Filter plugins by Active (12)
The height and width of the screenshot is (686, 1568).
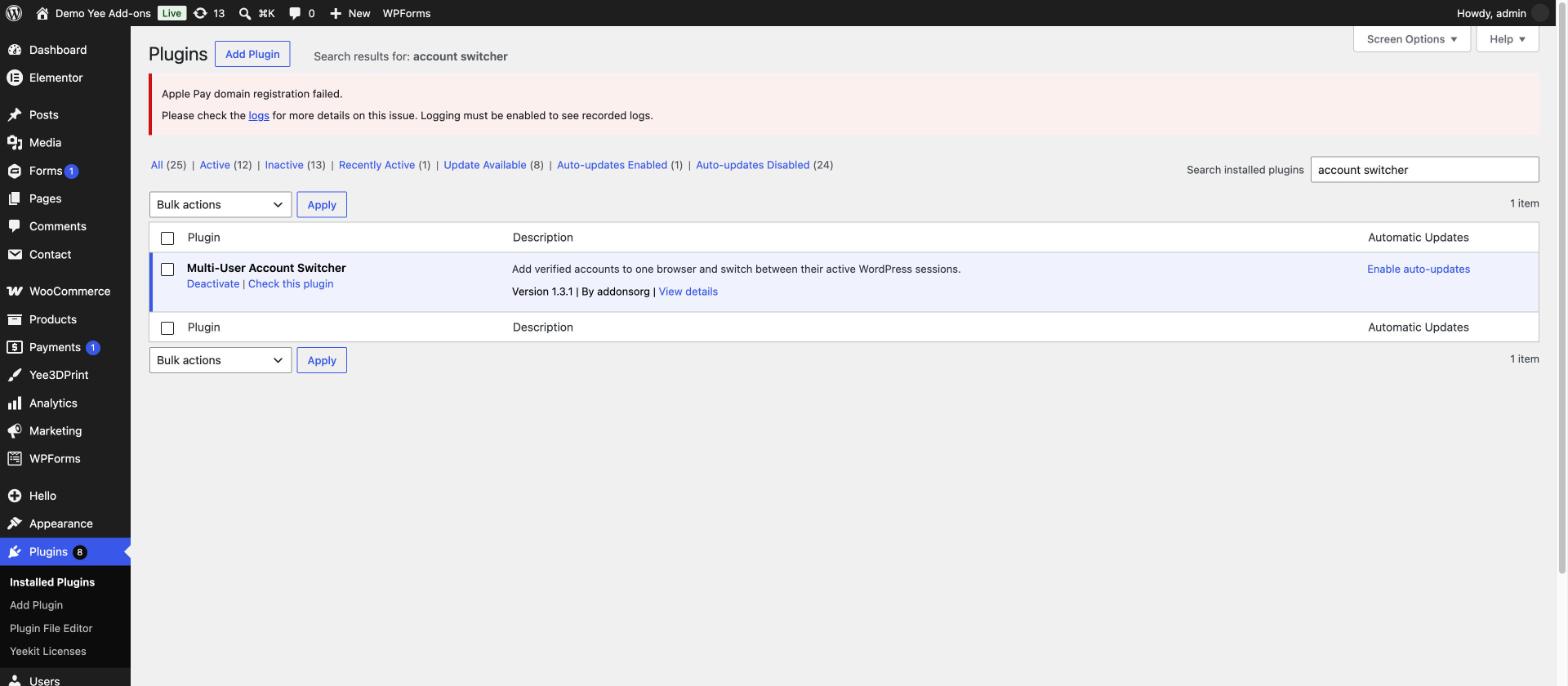225,165
